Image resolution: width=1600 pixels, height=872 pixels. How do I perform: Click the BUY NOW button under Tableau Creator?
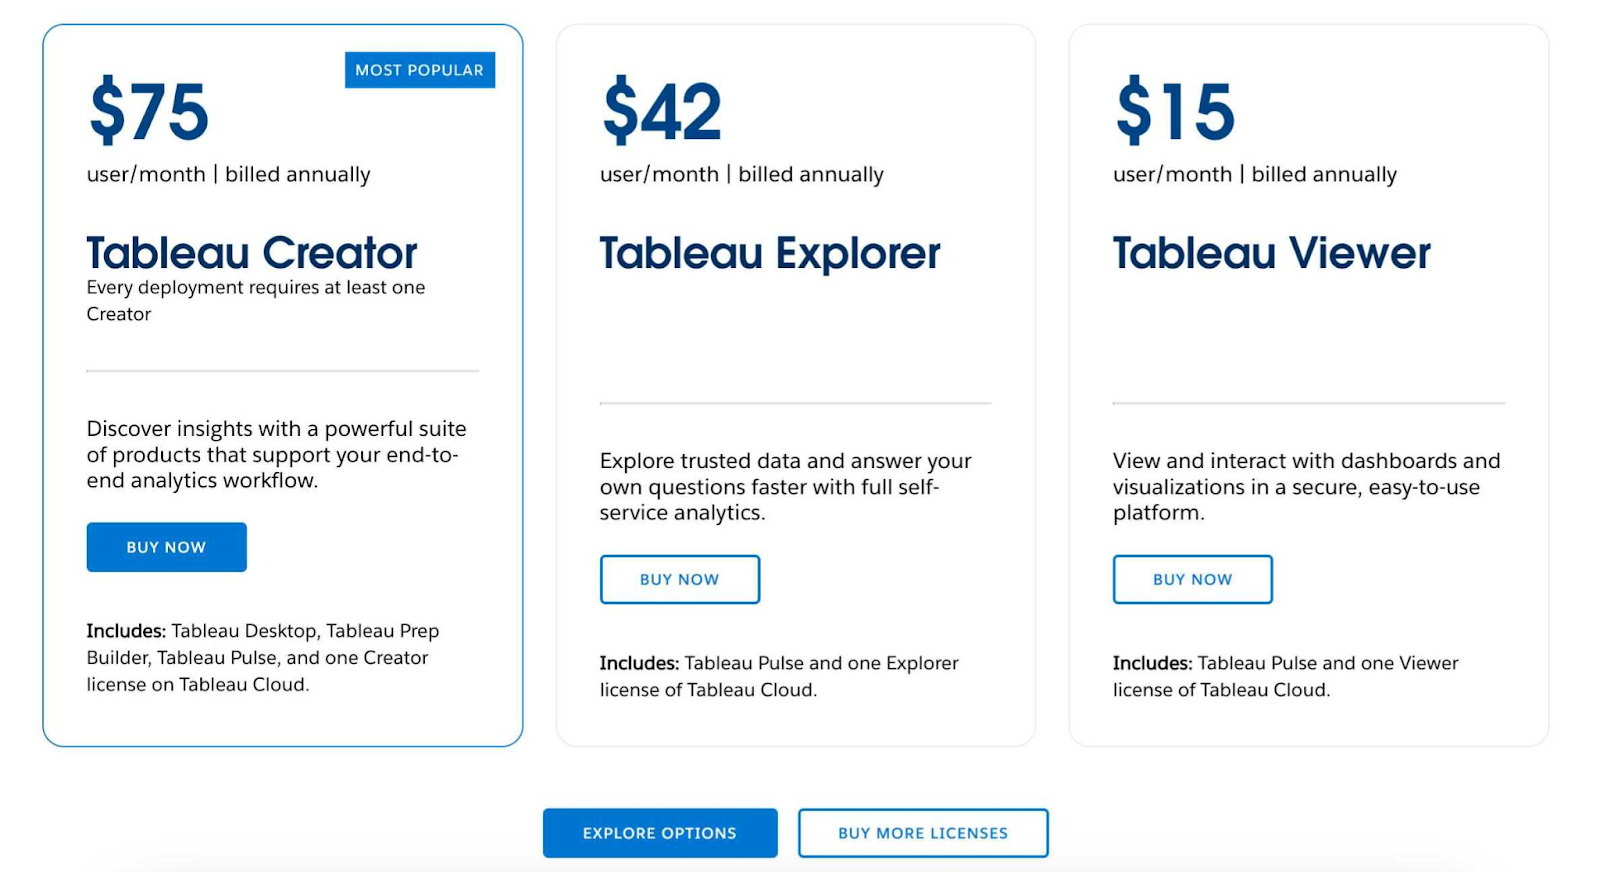[166, 547]
